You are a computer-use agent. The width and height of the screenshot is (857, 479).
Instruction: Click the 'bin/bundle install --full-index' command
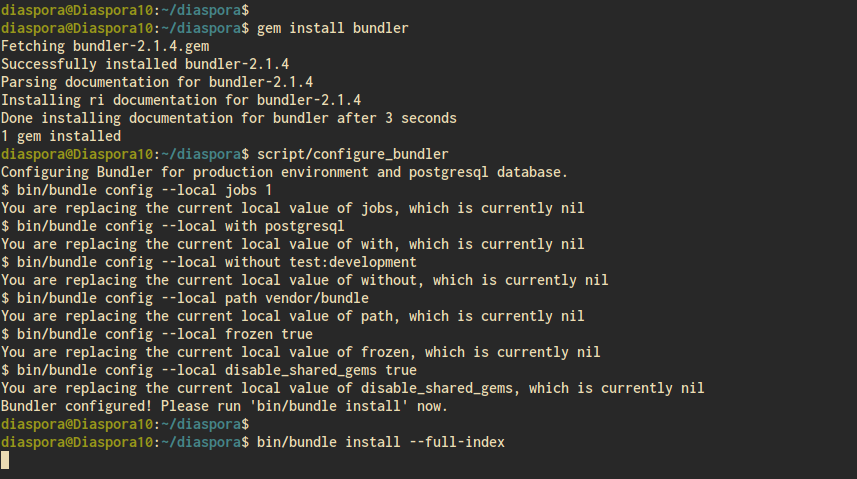[x=380, y=442]
